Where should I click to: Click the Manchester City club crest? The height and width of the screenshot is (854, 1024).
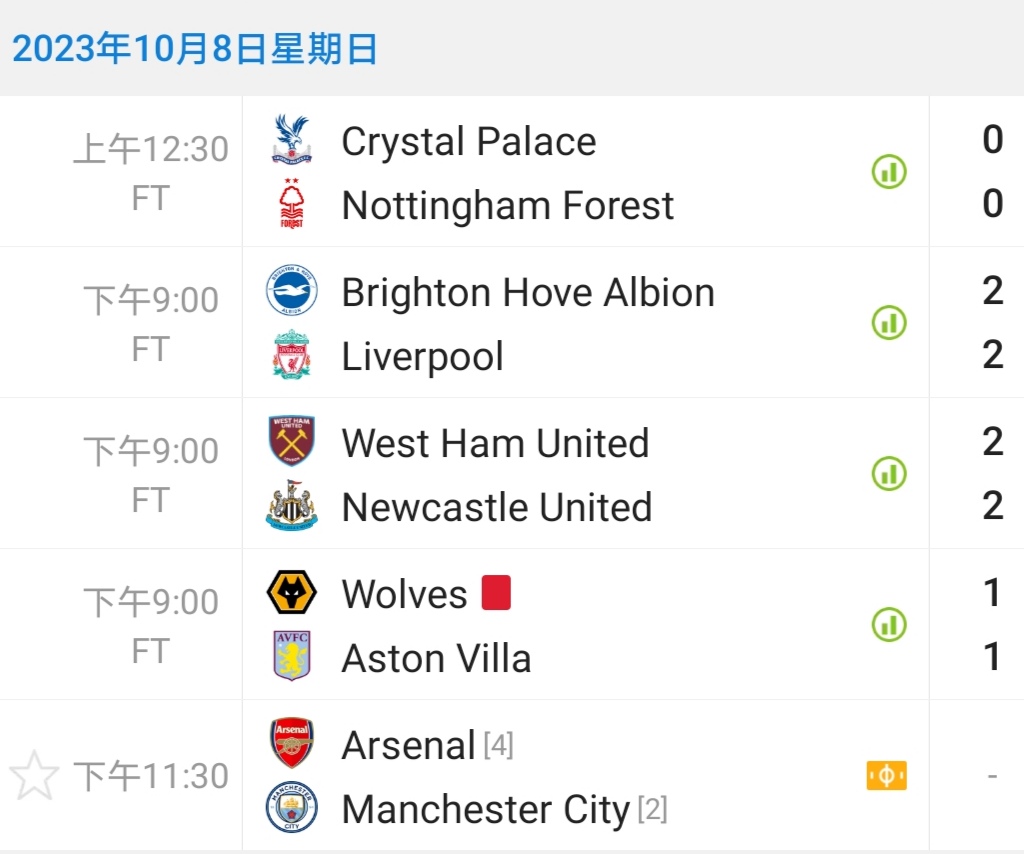pyautogui.click(x=292, y=808)
